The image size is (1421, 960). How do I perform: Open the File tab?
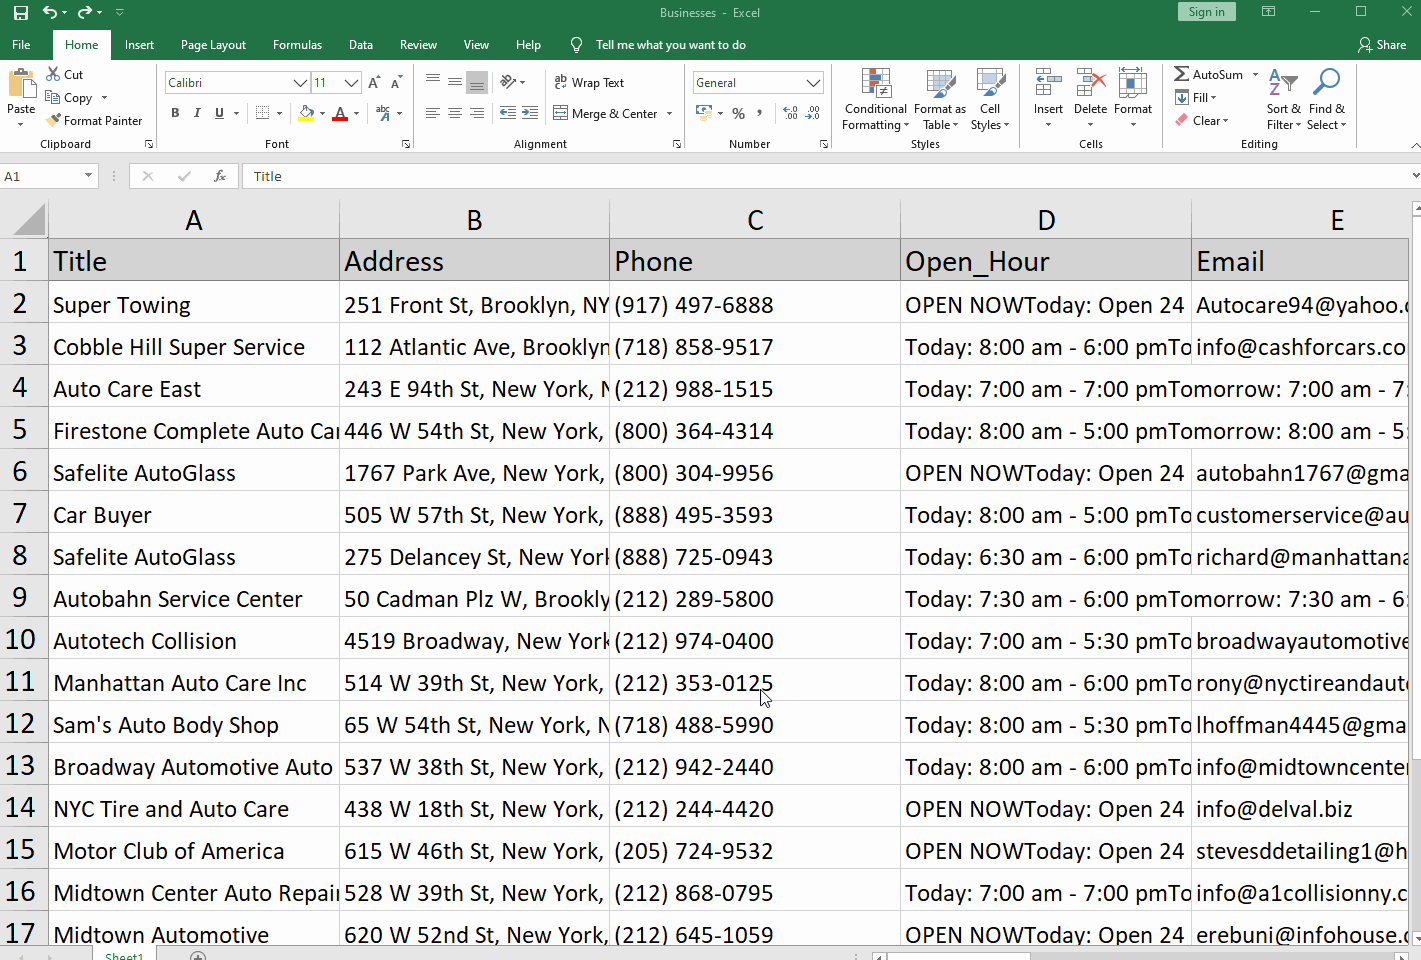click(21, 45)
